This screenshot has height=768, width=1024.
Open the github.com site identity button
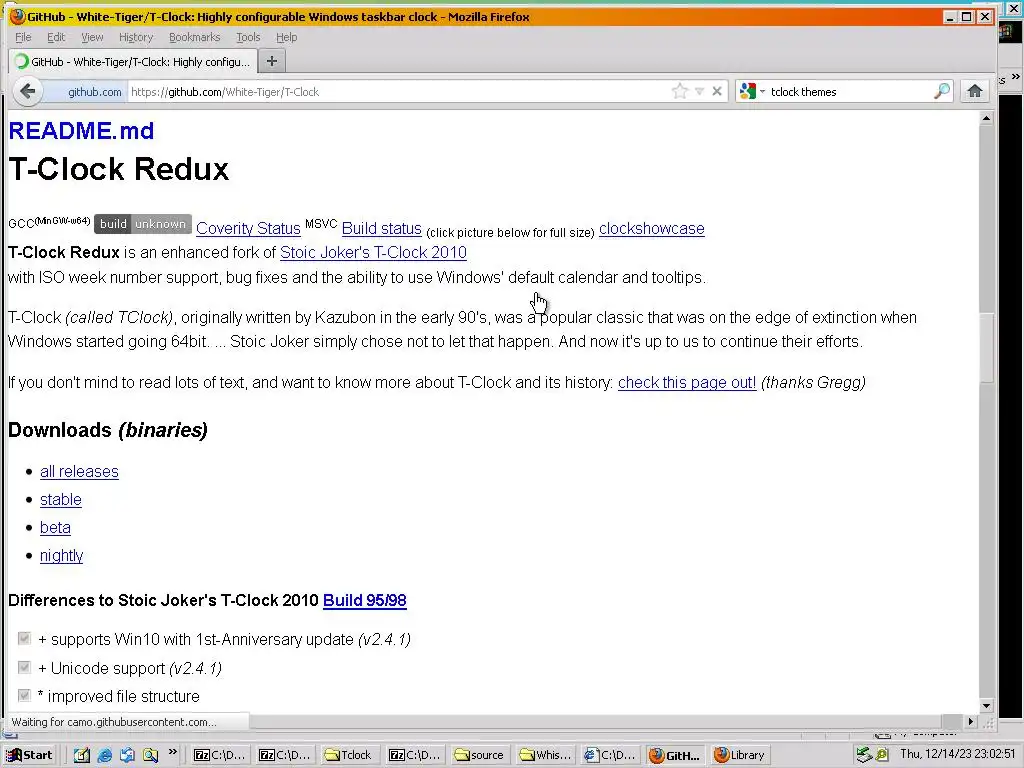tap(86, 92)
